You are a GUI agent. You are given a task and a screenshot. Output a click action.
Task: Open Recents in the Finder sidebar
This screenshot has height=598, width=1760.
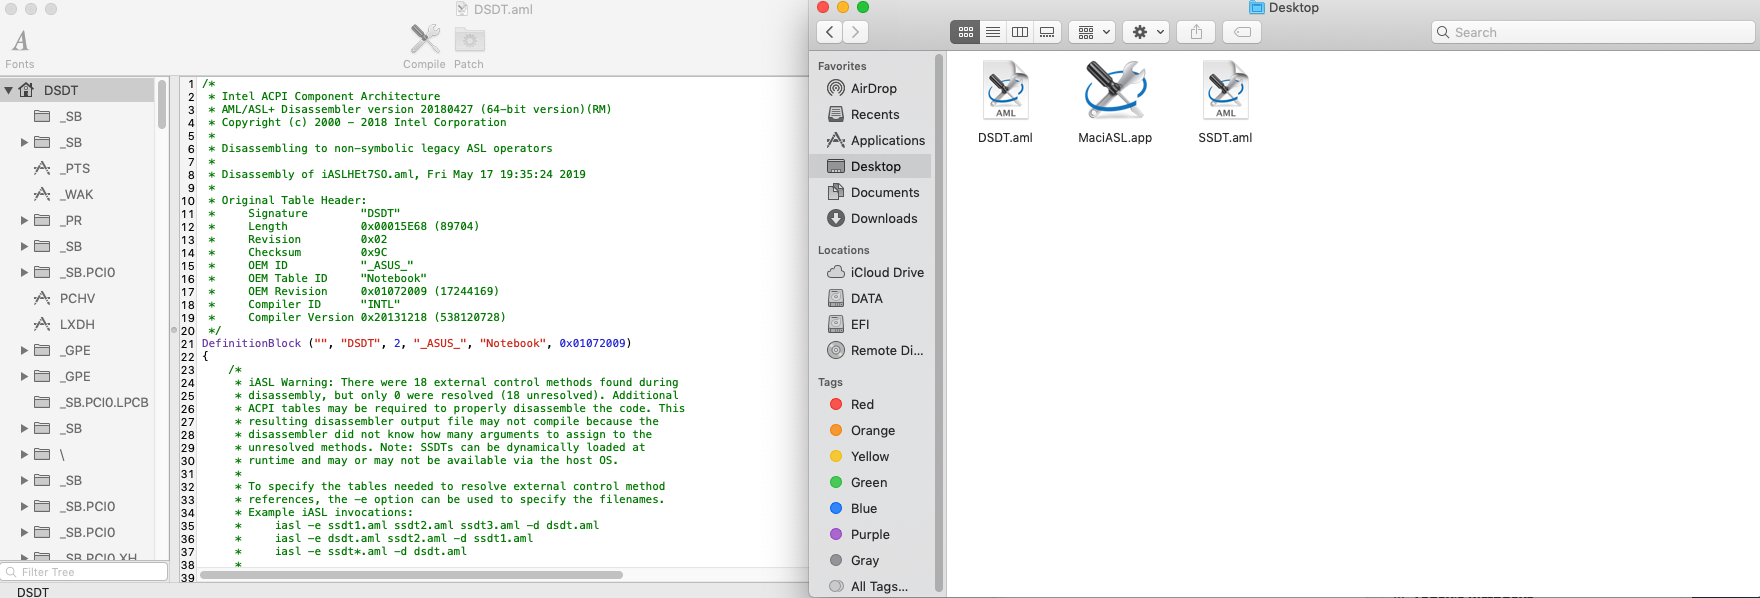(x=872, y=114)
